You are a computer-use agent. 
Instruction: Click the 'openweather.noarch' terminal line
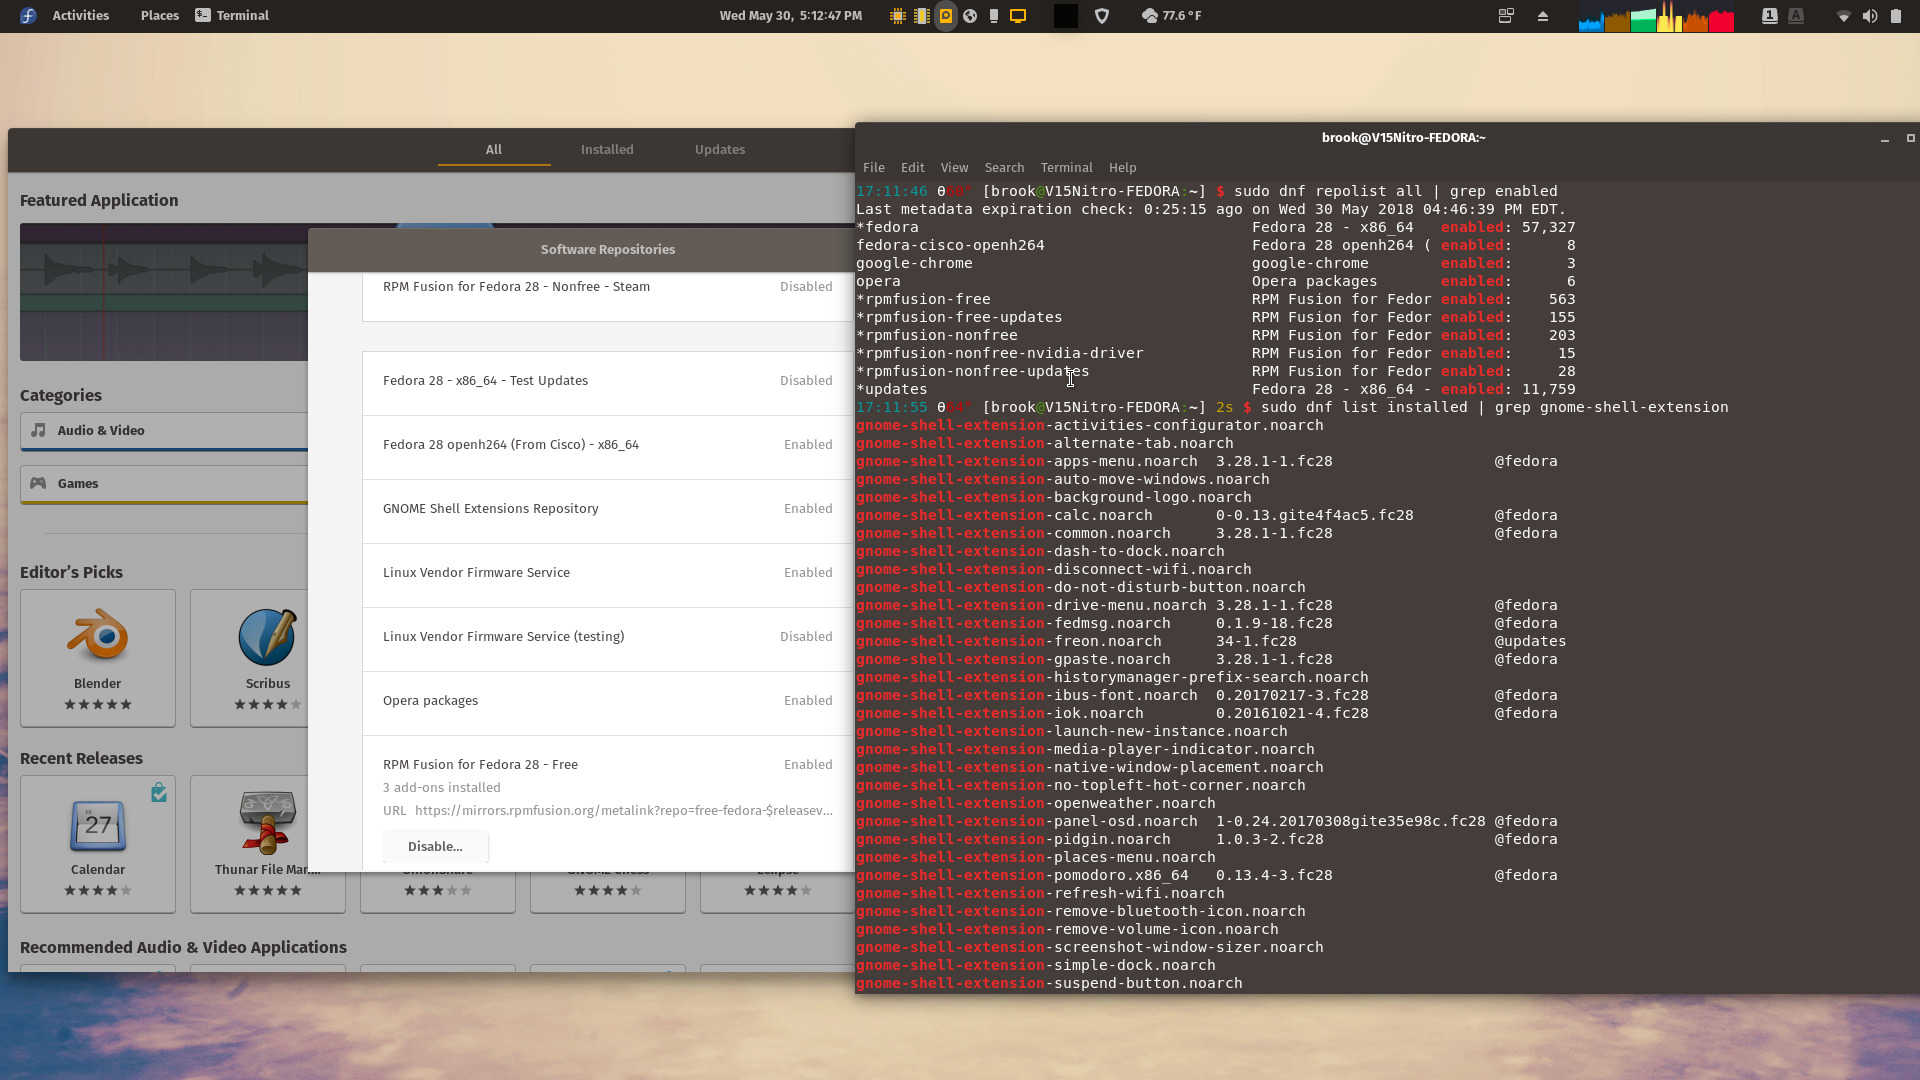pyautogui.click(x=1036, y=803)
